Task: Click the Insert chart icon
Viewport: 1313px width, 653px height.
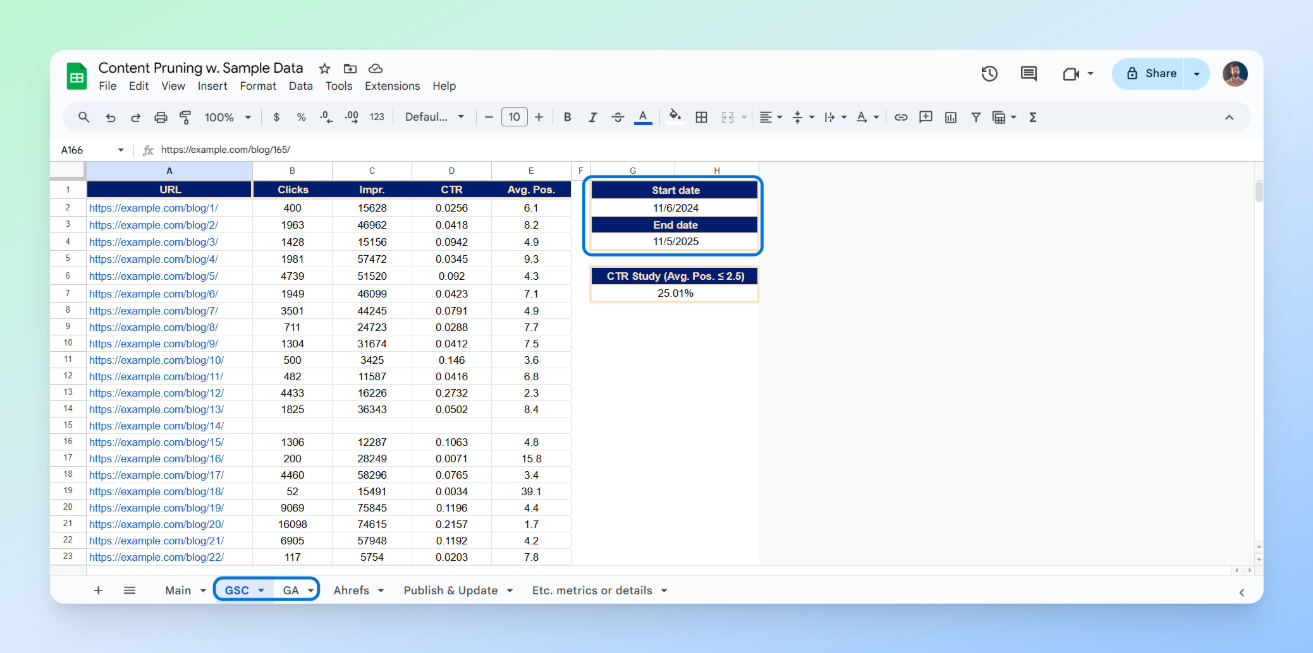Action: tap(951, 117)
